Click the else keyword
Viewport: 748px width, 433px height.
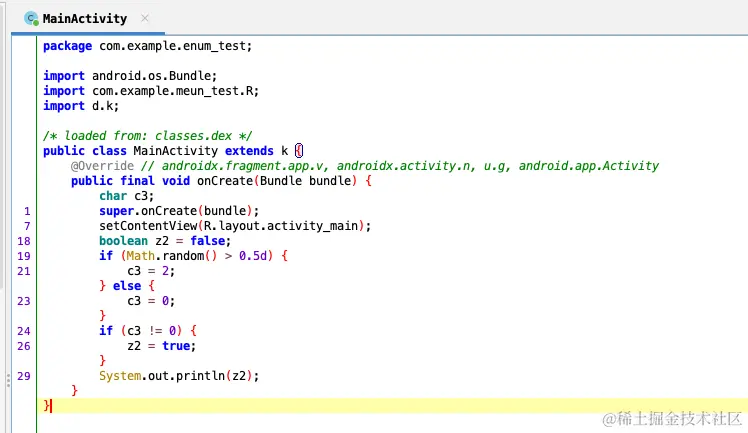click(x=127, y=286)
